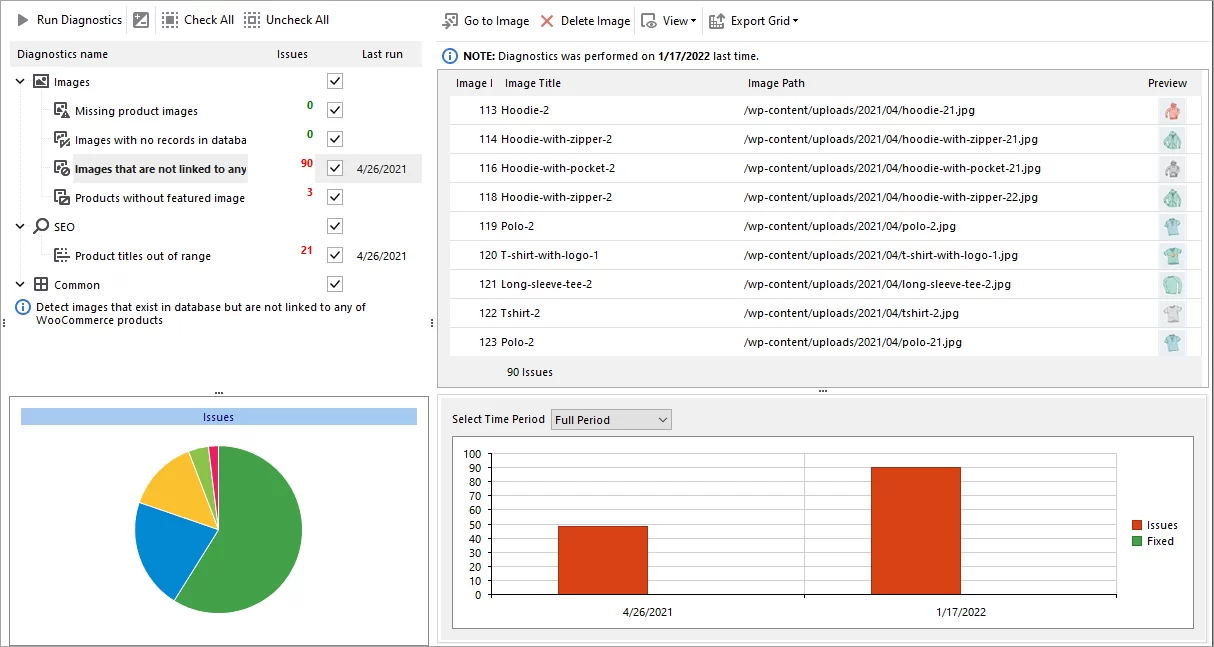Uncheck the Images that are not linked checkbox
1214x647 pixels.
(335, 167)
